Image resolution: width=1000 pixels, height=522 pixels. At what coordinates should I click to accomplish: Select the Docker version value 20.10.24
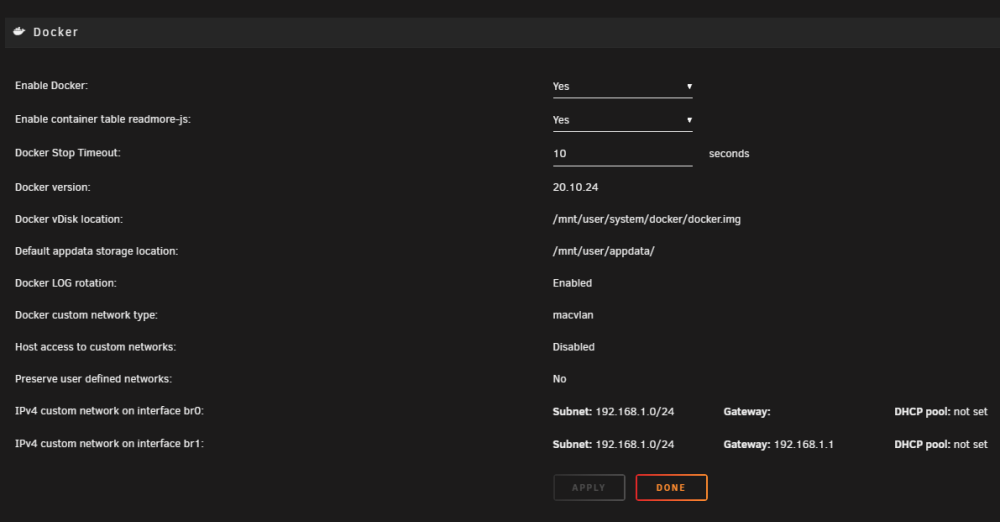click(575, 188)
